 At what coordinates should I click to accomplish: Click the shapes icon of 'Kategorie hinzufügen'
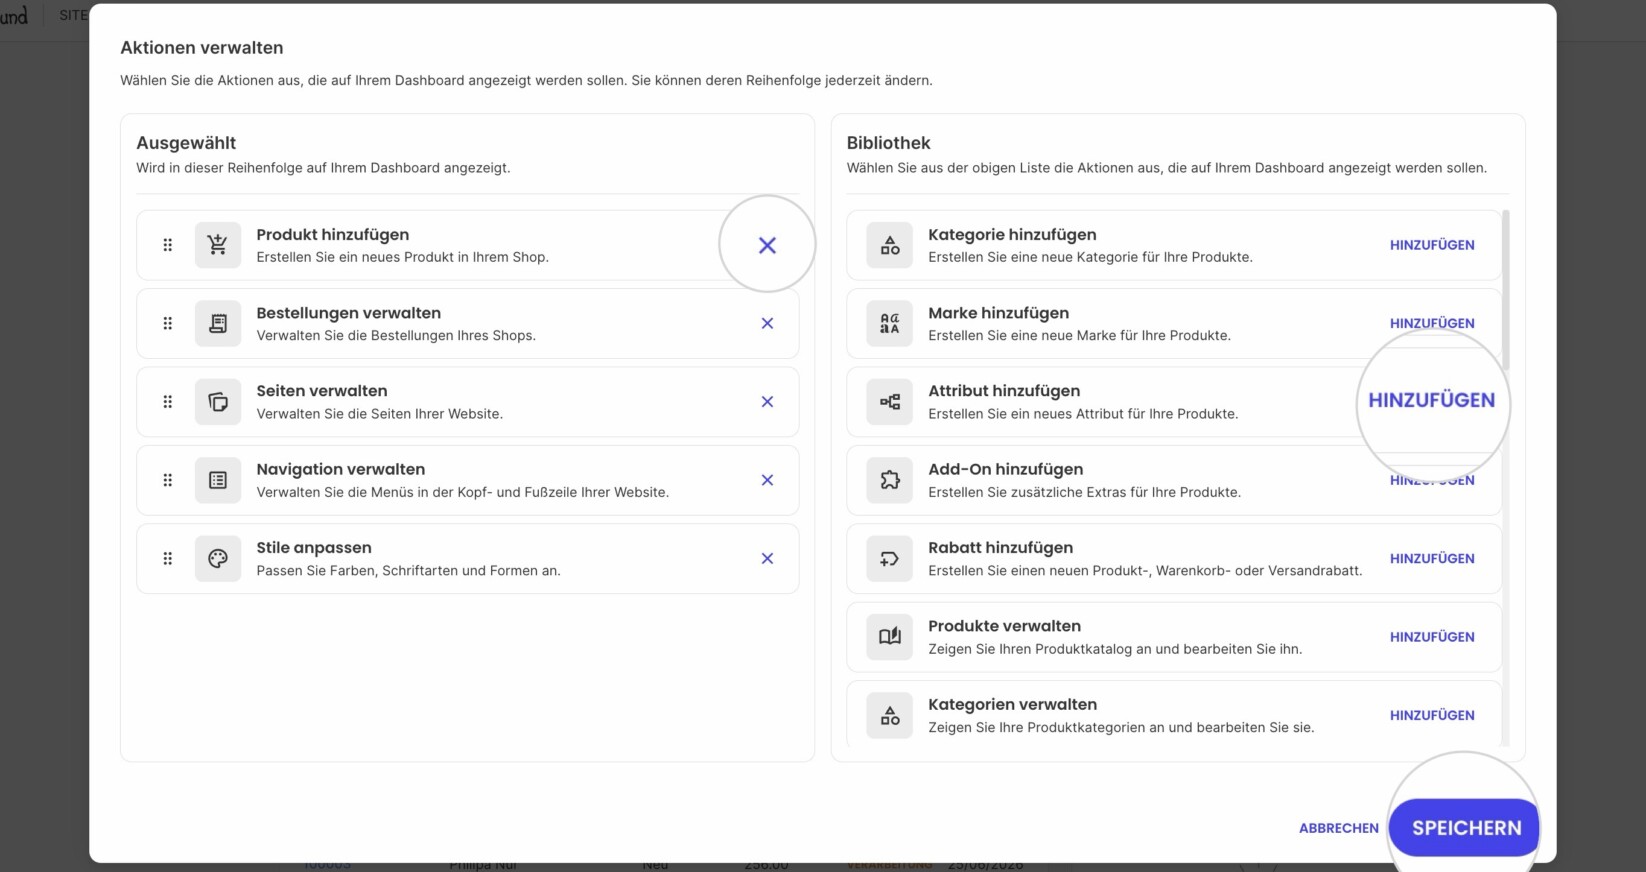[890, 245]
